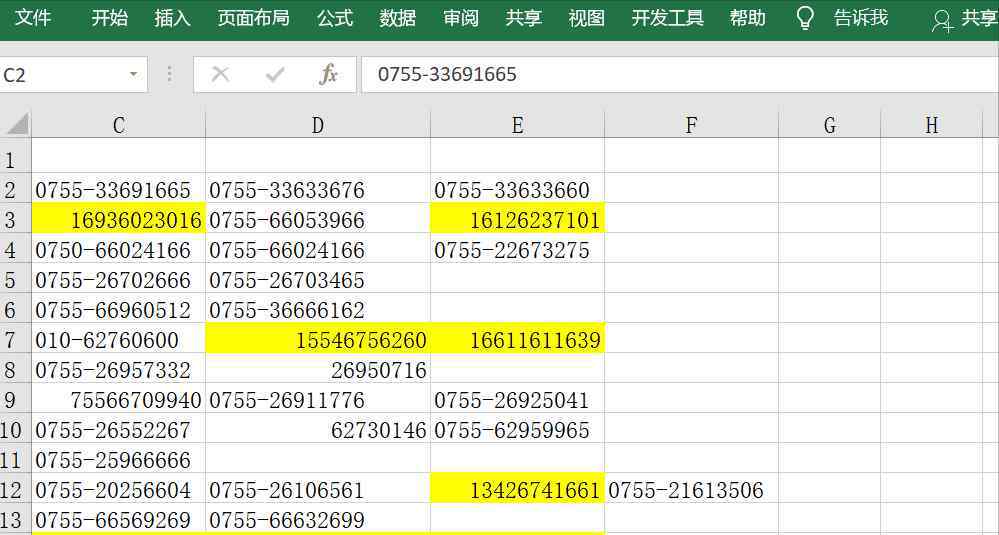
Task: Select yellow cell containing 16936023016
Action: (x=118, y=220)
